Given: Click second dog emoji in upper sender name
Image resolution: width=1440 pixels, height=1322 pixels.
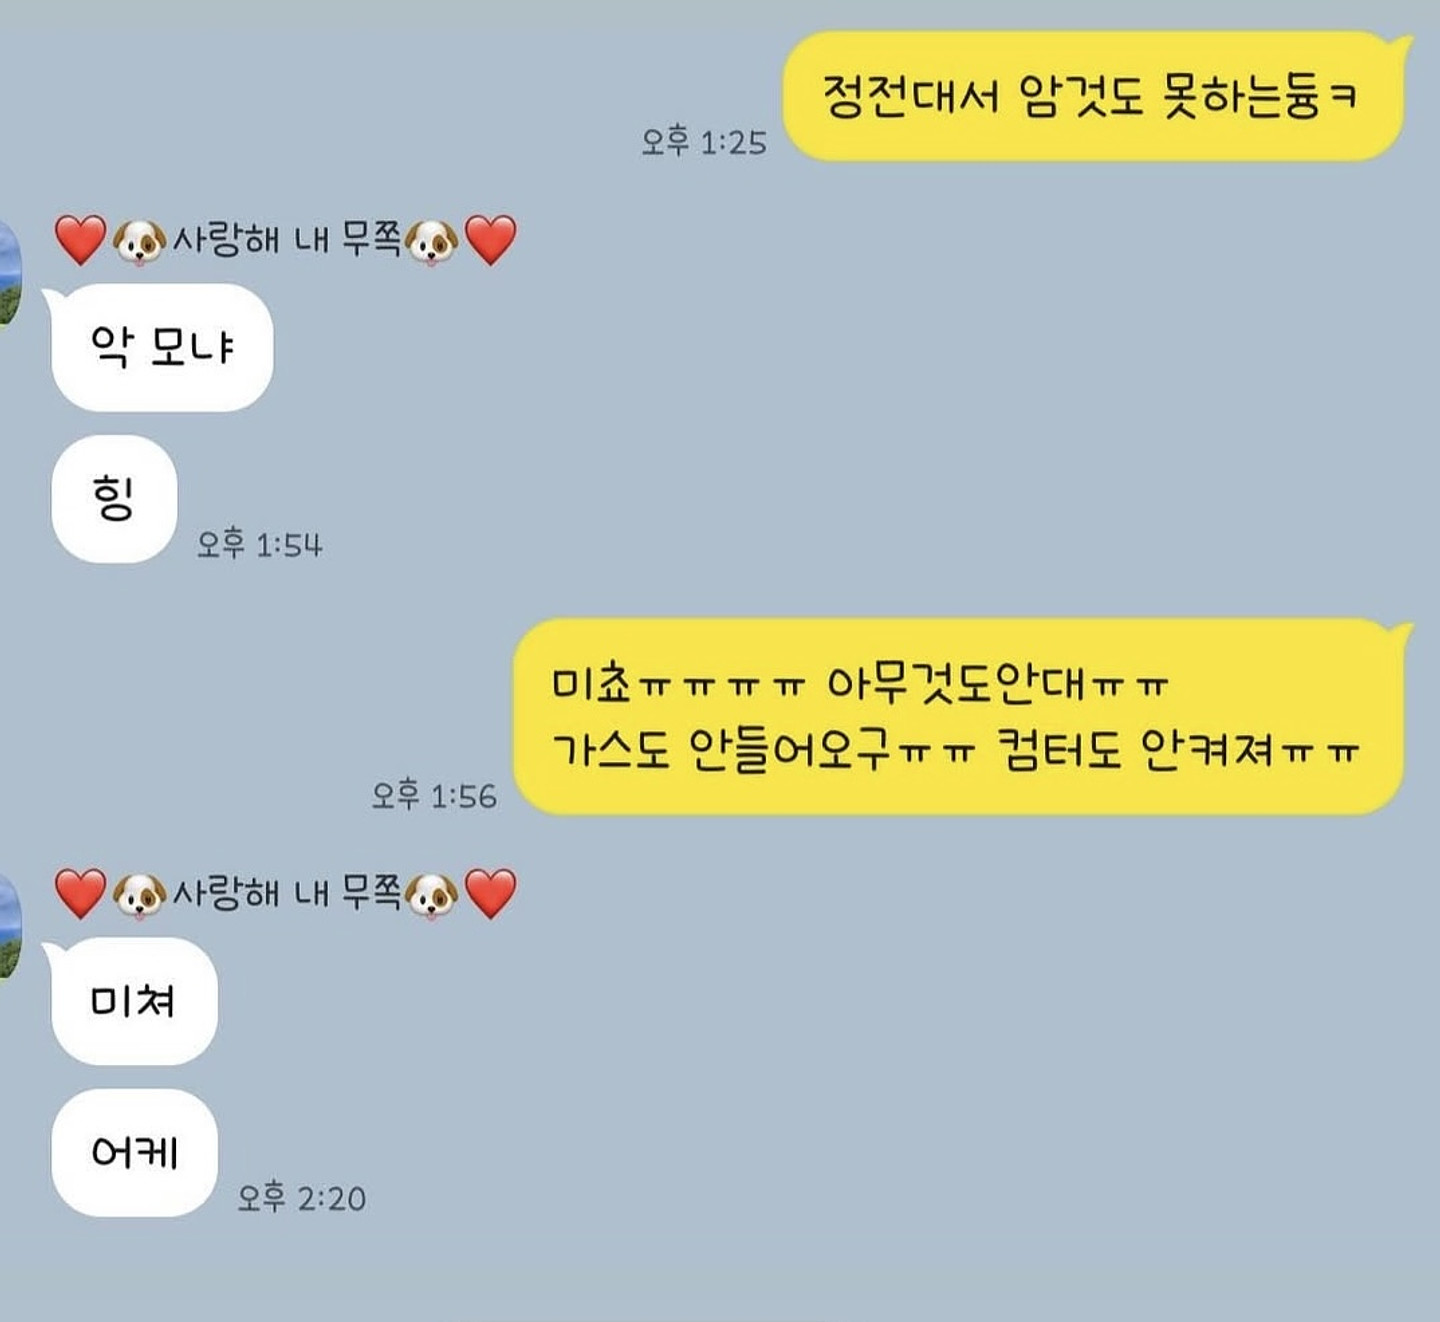Looking at the screenshot, I should tap(432, 241).
